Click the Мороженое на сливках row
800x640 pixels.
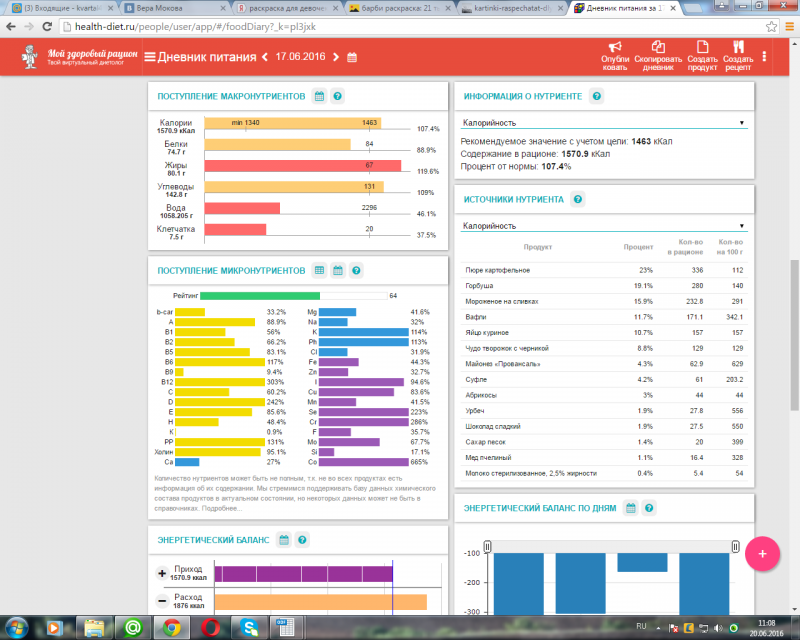(x=604, y=302)
